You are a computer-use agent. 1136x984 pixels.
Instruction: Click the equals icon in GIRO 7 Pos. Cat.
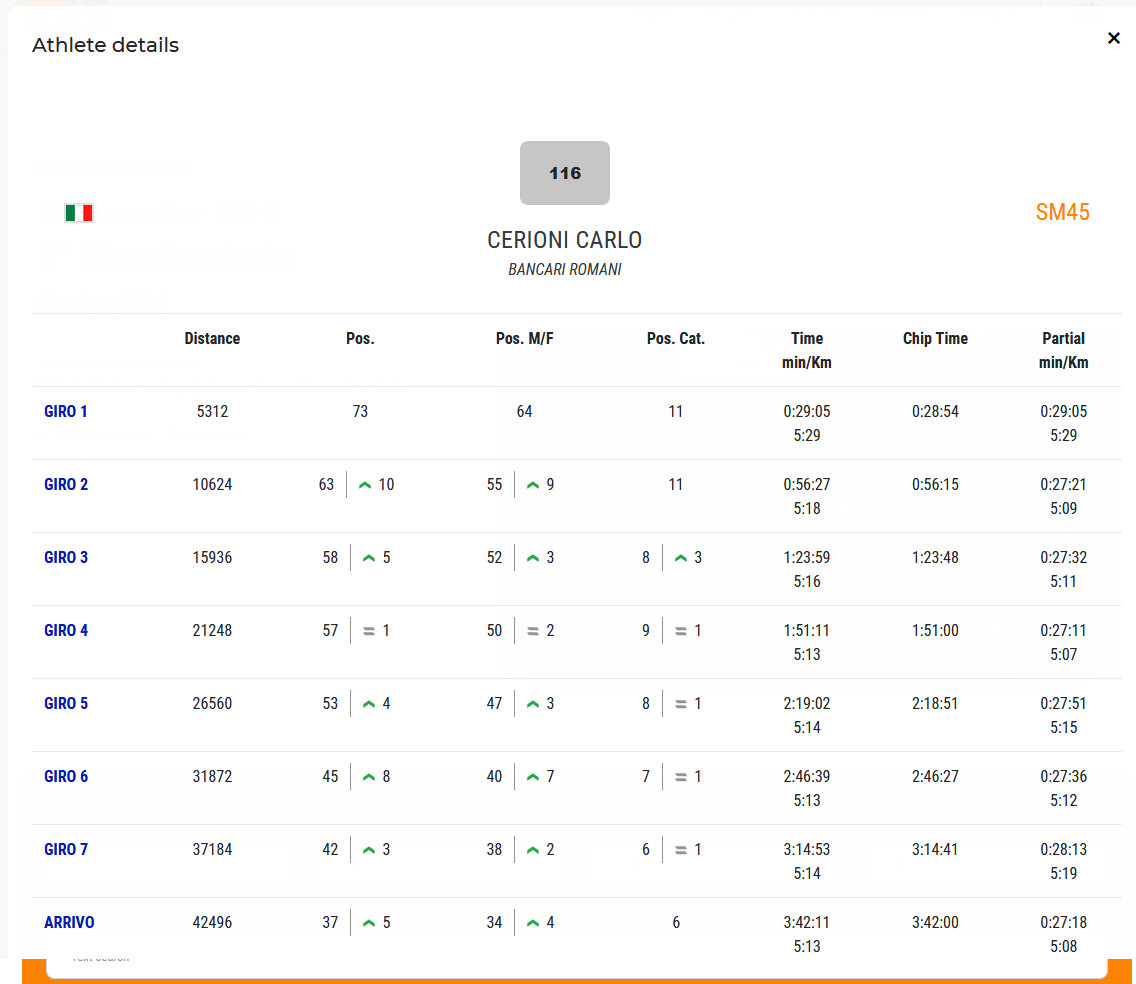[x=681, y=850]
